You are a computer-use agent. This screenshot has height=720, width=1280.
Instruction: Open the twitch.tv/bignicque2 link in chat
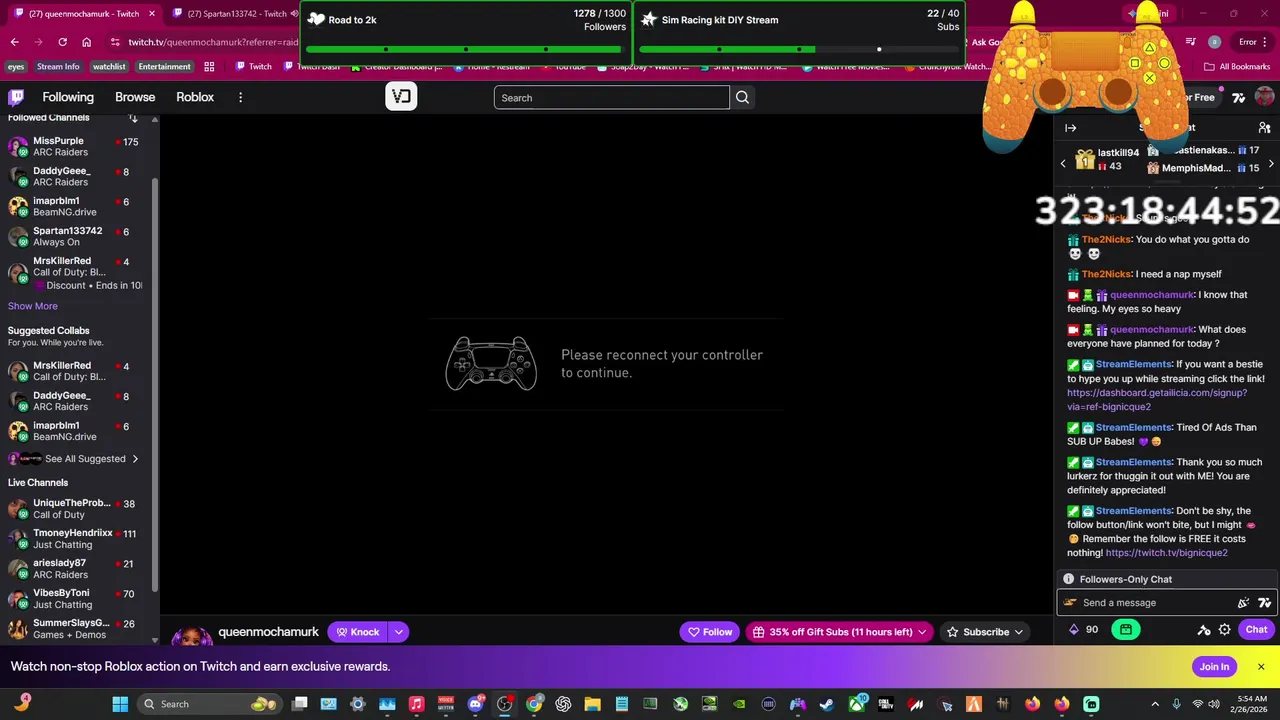(1166, 553)
